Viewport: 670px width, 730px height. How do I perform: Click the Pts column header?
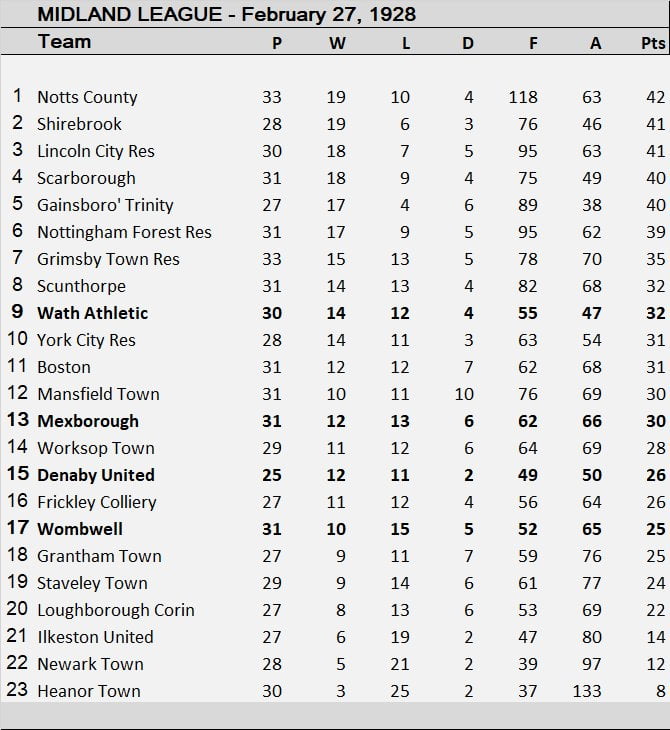tap(652, 43)
